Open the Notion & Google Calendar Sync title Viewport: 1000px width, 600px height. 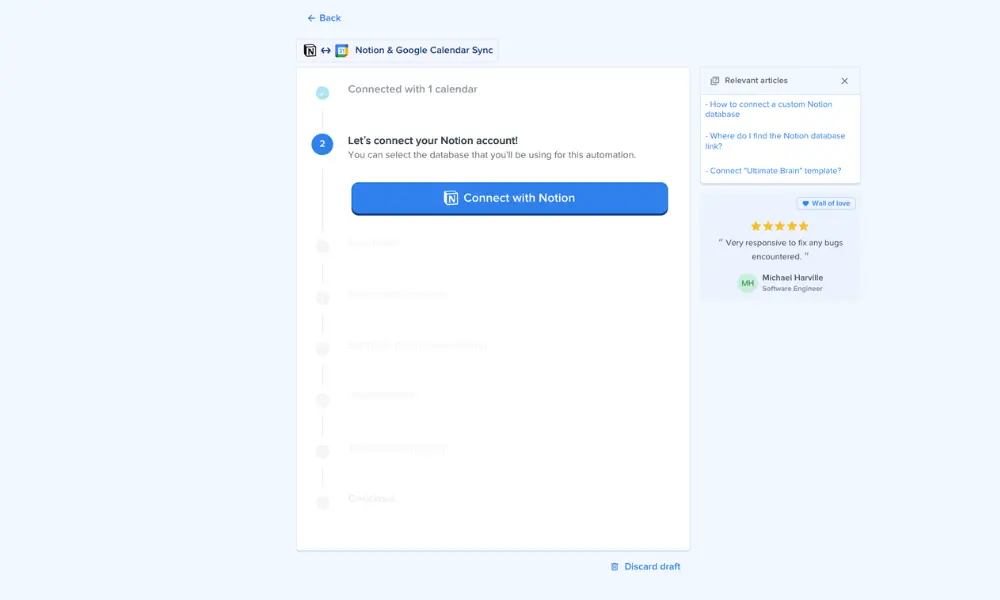423,50
